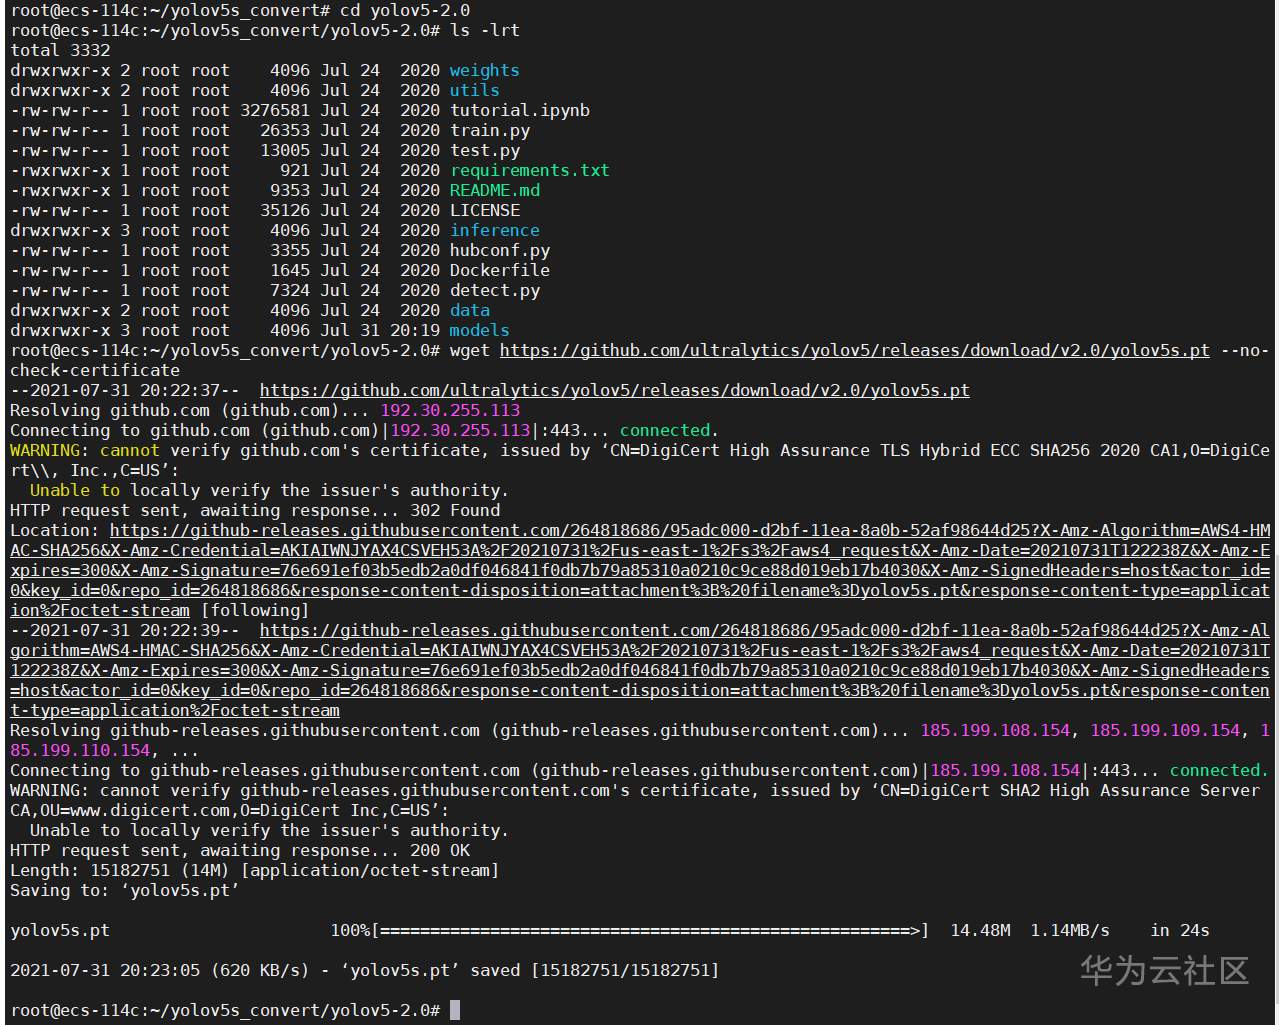
Task: Click the 3276581 file size value
Action: [274, 110]
